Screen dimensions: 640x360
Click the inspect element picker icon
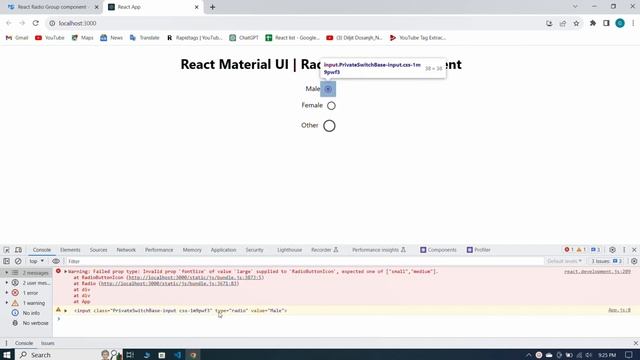pos(7,250)
